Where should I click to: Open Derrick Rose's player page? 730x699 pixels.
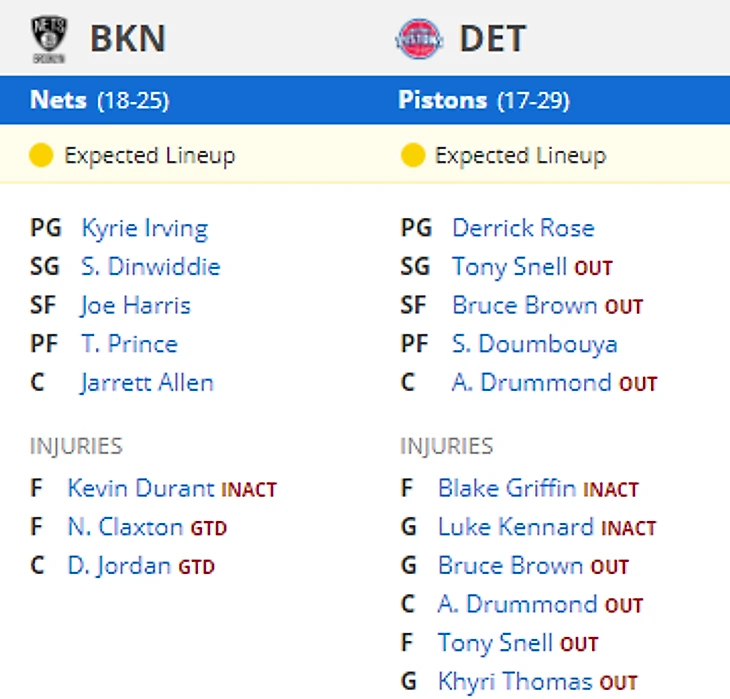tap(523, 228)
